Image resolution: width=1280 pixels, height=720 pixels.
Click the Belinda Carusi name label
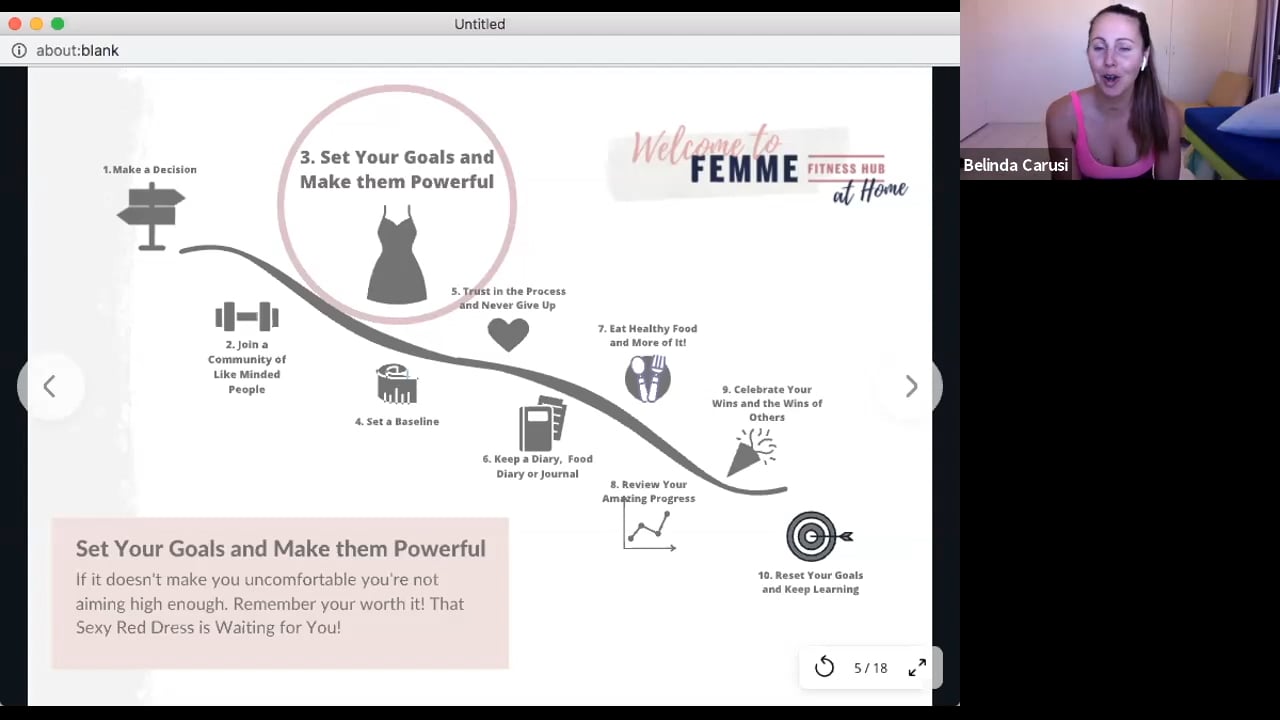click(x=1015, y=166)
